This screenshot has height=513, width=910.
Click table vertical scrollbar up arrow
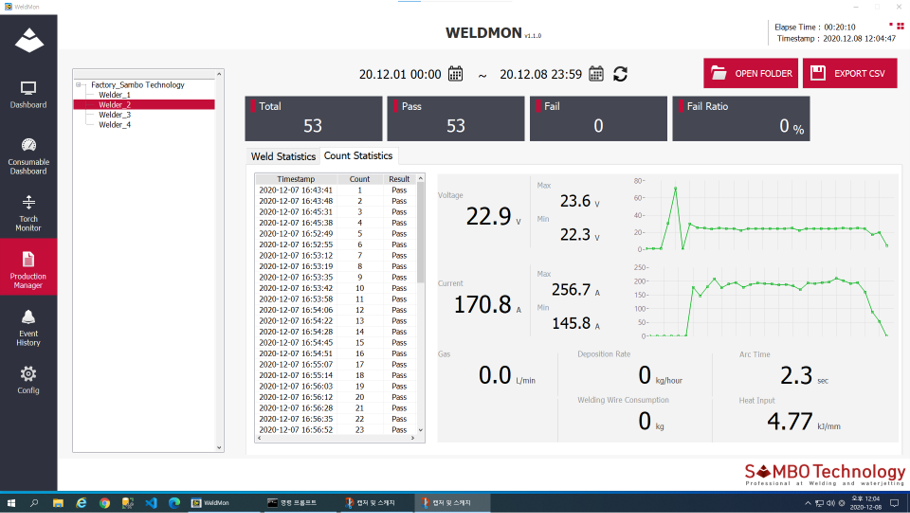pyautogui.click(x=421, y=178)
